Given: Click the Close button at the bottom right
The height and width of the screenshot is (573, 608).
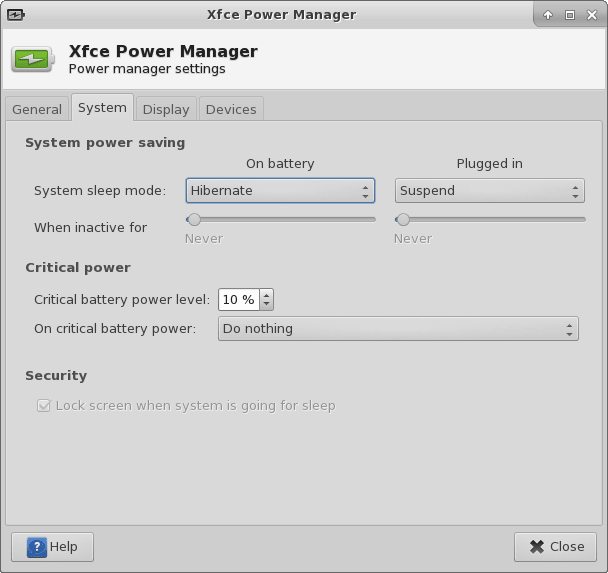Looking at the screenshot, I should point(555,547).
